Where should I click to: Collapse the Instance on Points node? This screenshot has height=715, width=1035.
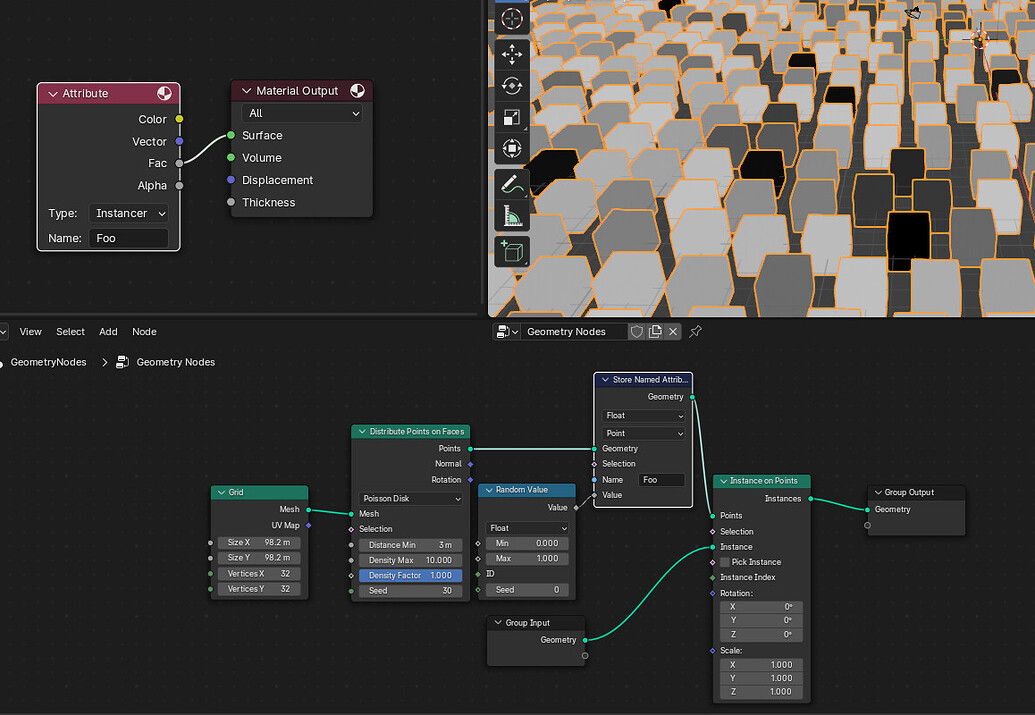[723, 481]
